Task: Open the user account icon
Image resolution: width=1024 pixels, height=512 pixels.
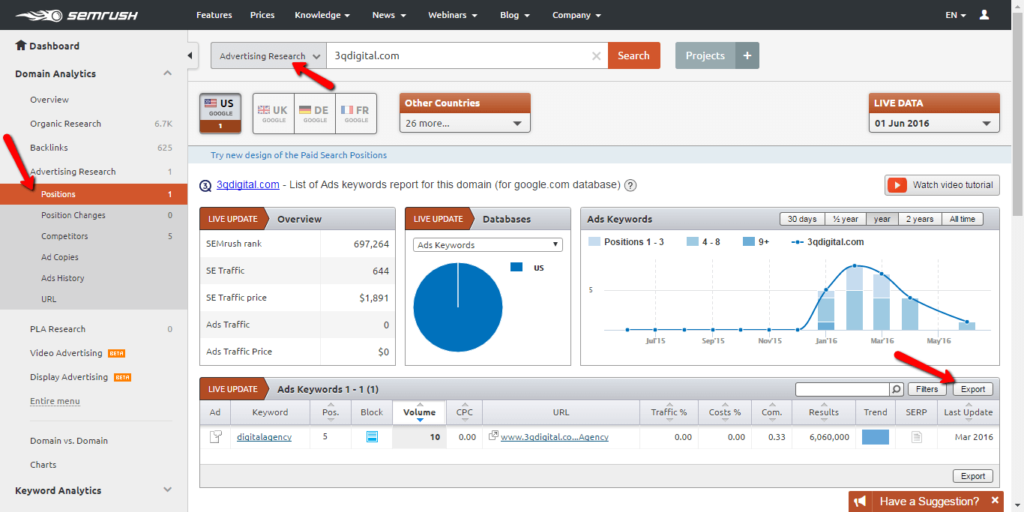Action: (x=984, y=14)
